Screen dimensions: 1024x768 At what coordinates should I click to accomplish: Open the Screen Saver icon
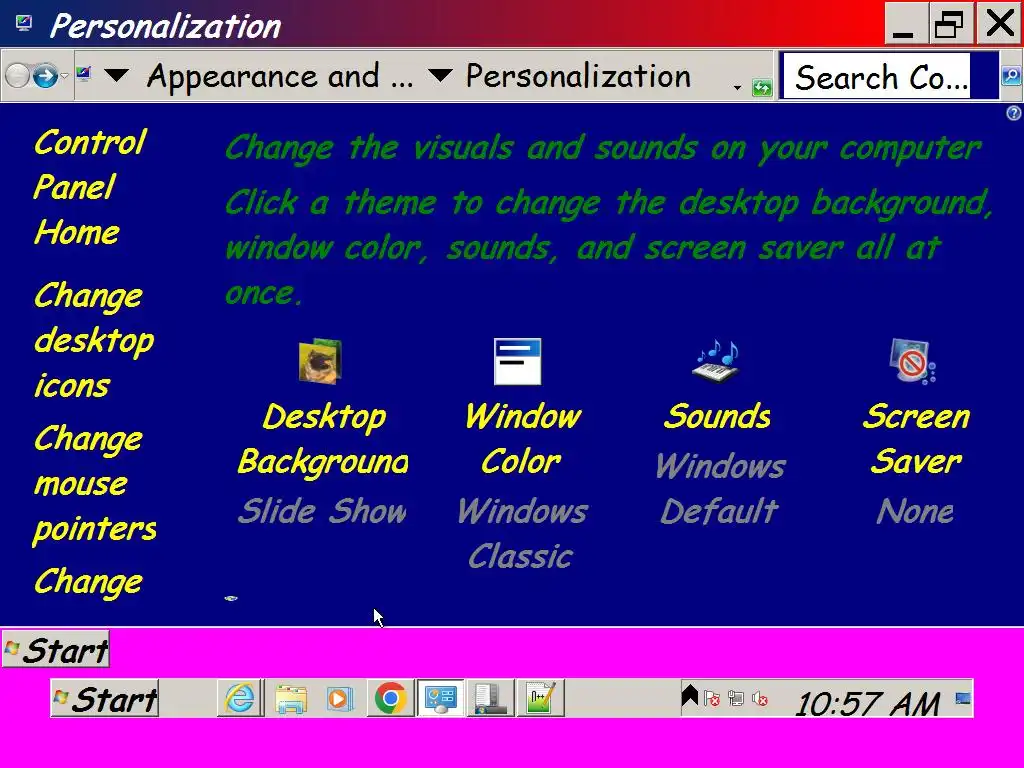click(x=912, y=361)
